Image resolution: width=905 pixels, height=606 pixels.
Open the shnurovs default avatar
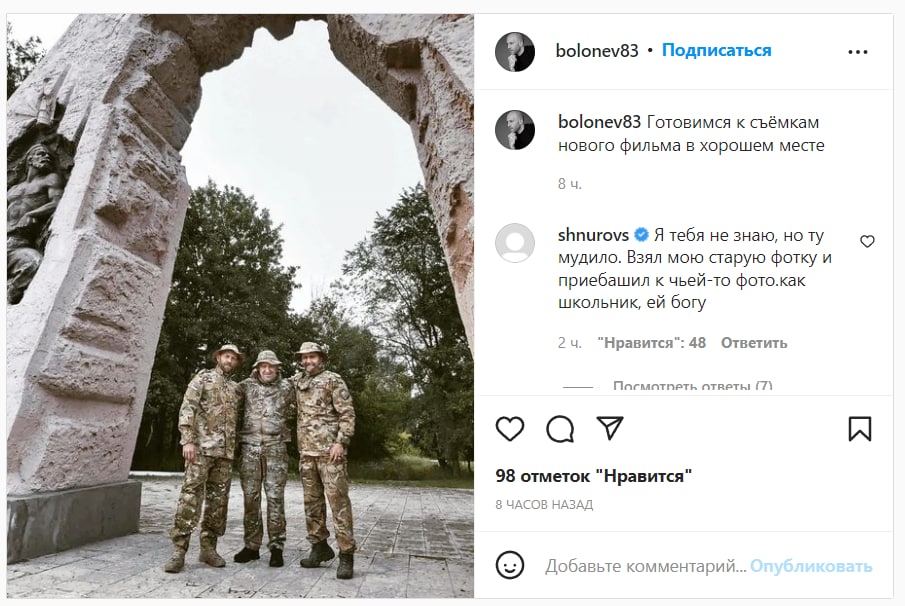(x=515, y=242)
